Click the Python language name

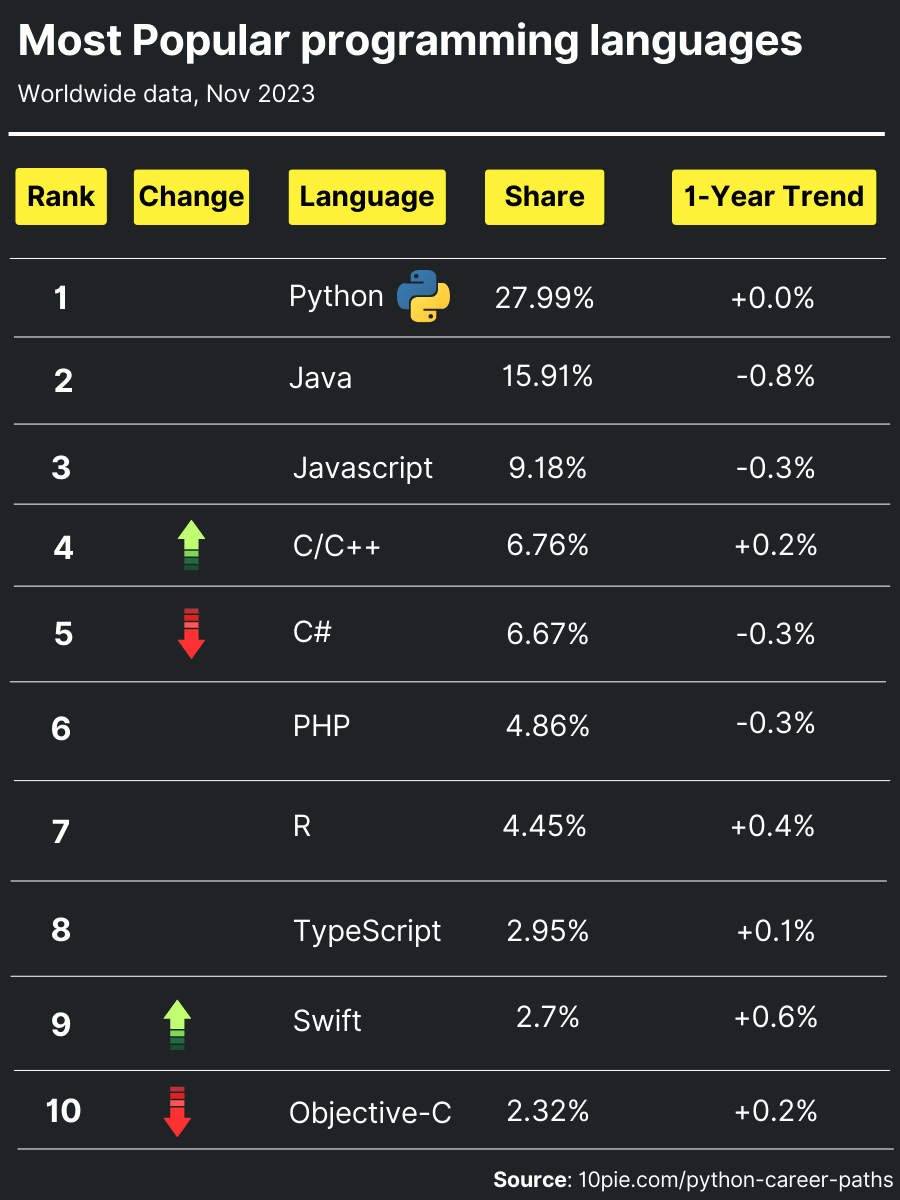point(336,297)
